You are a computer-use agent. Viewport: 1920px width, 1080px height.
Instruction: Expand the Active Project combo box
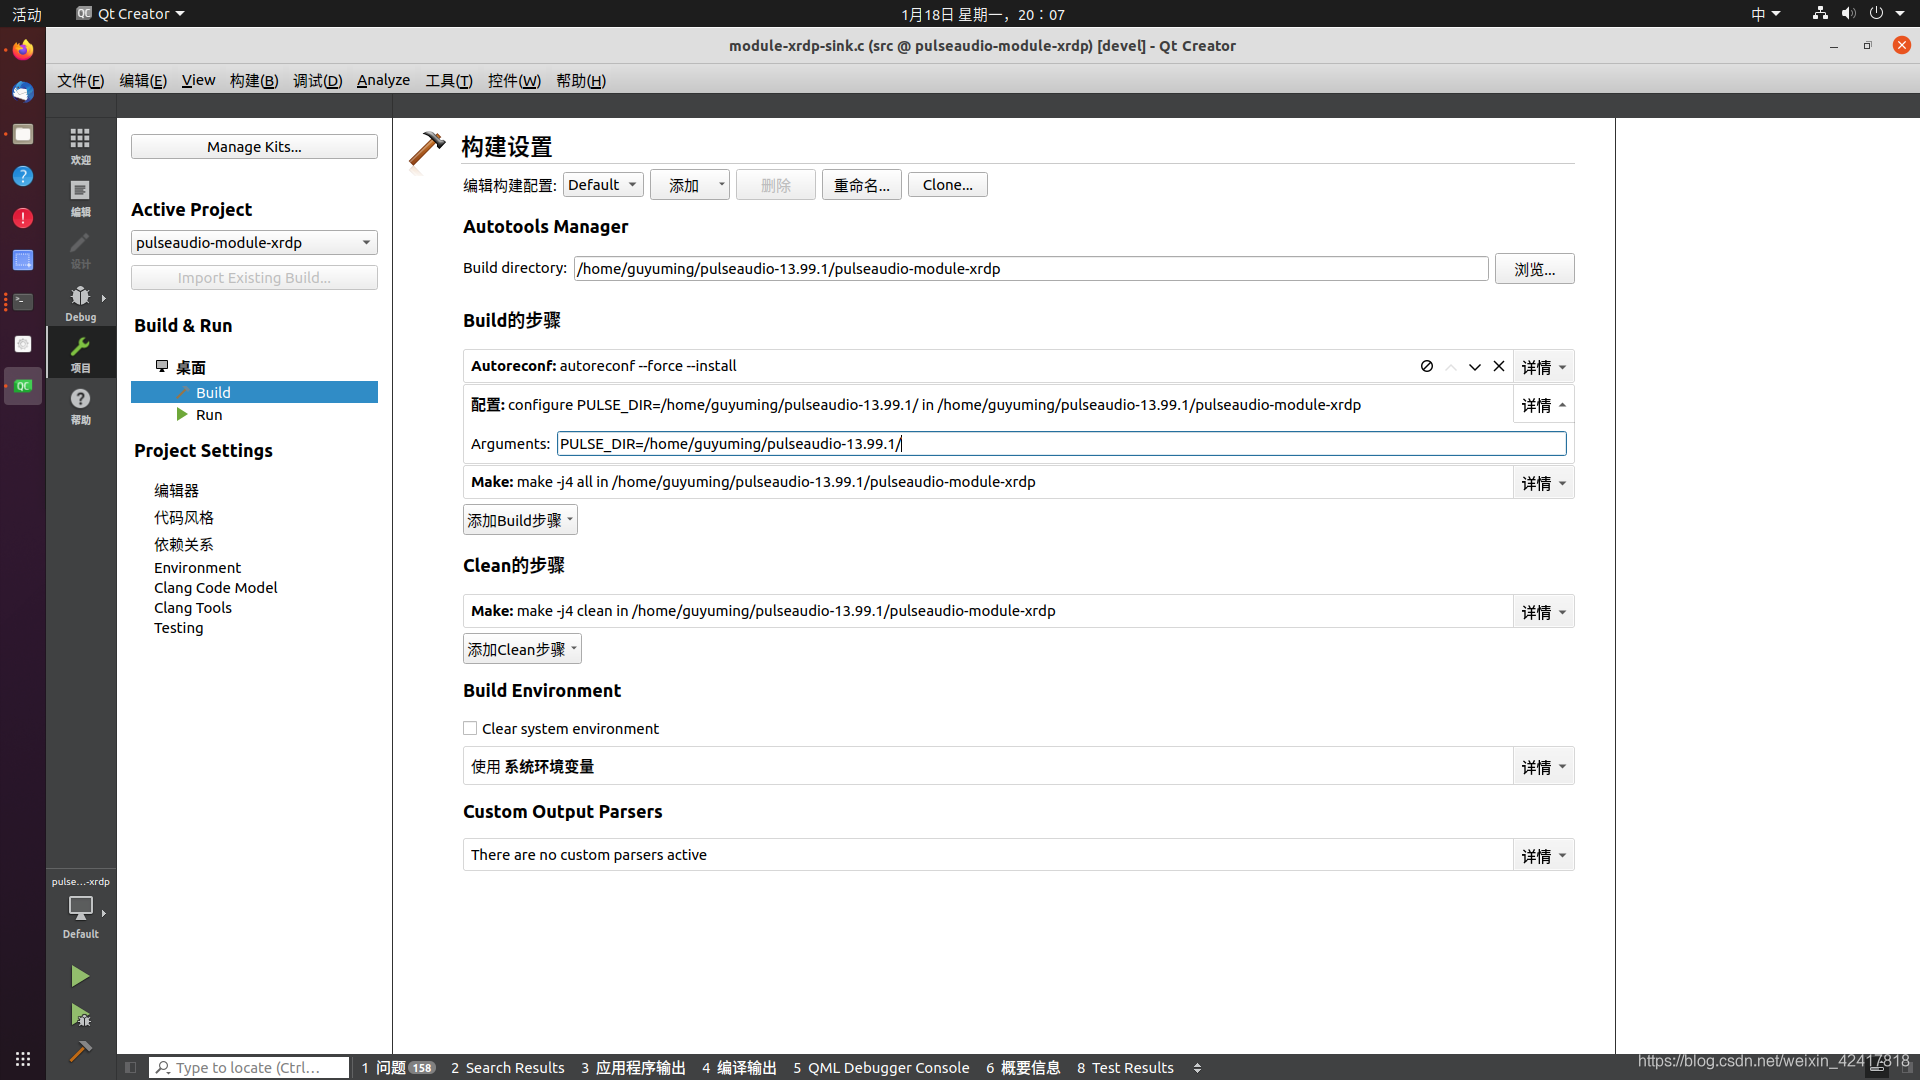(254, 243)
